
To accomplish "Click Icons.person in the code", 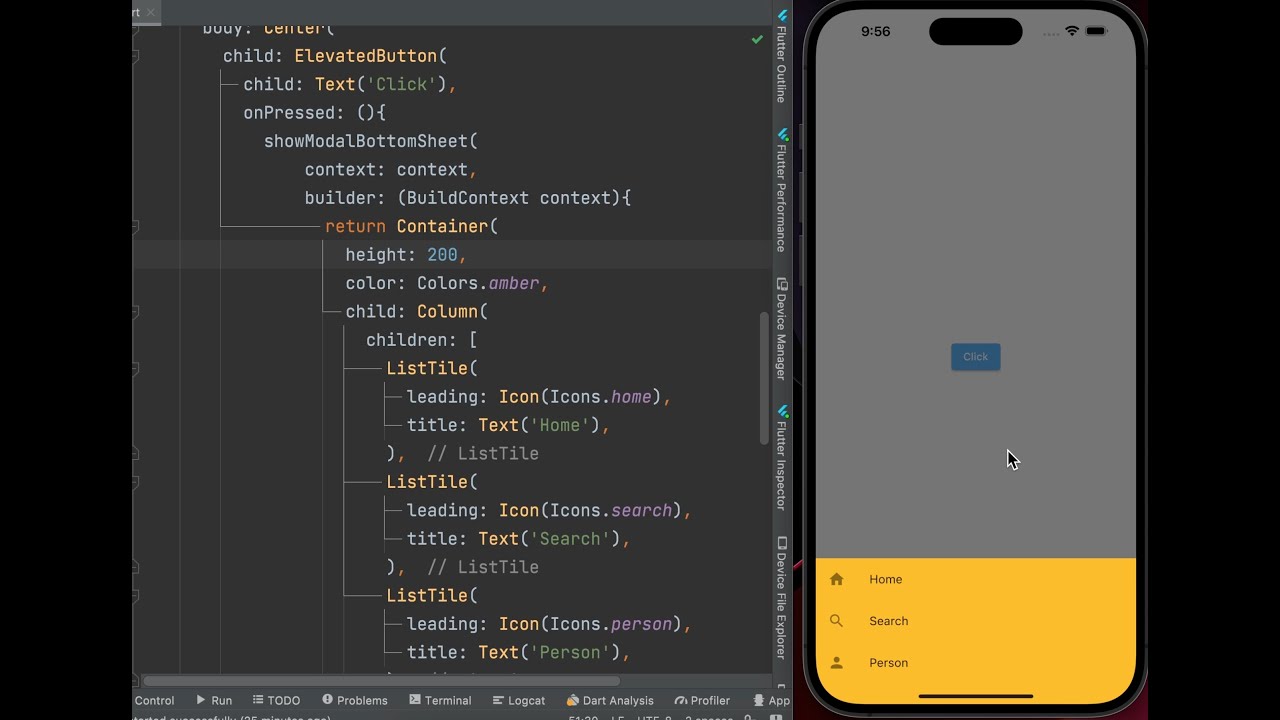I will (611, 624).
